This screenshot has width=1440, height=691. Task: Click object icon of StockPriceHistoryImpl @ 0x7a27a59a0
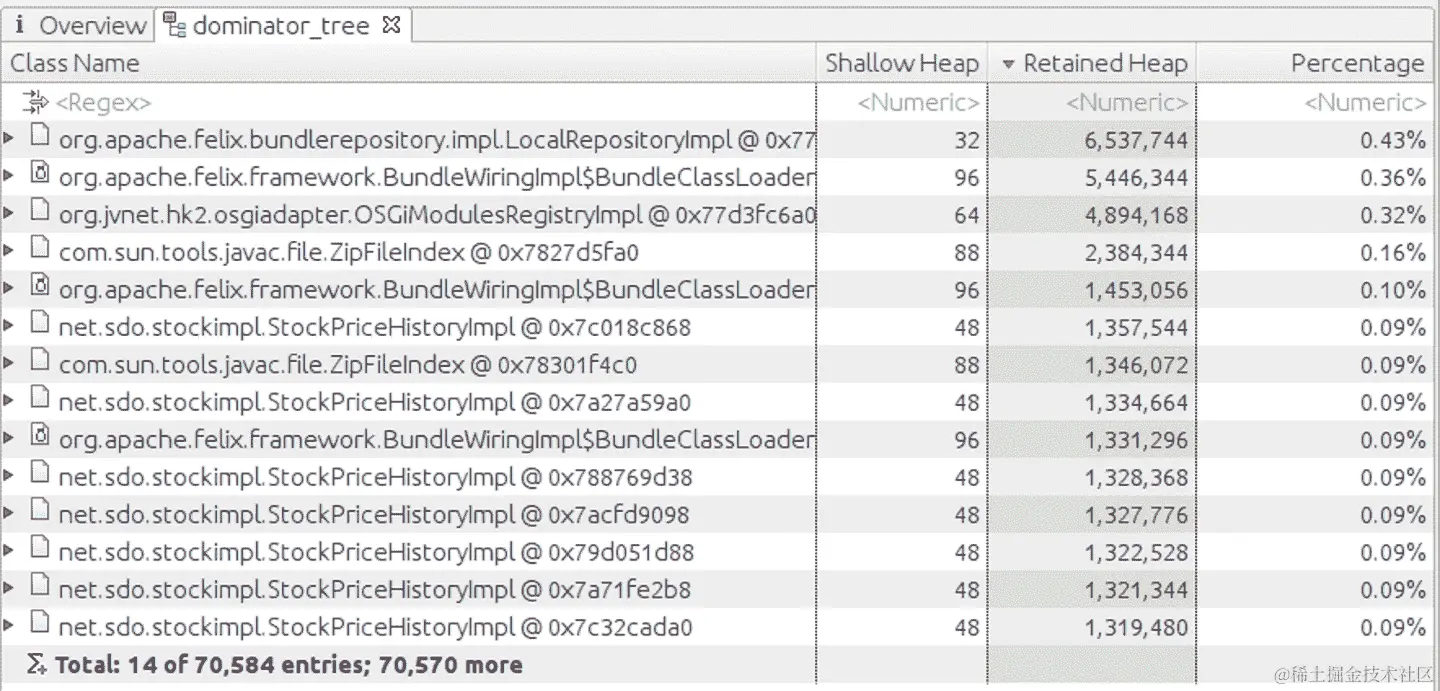(x=40, y=398)
